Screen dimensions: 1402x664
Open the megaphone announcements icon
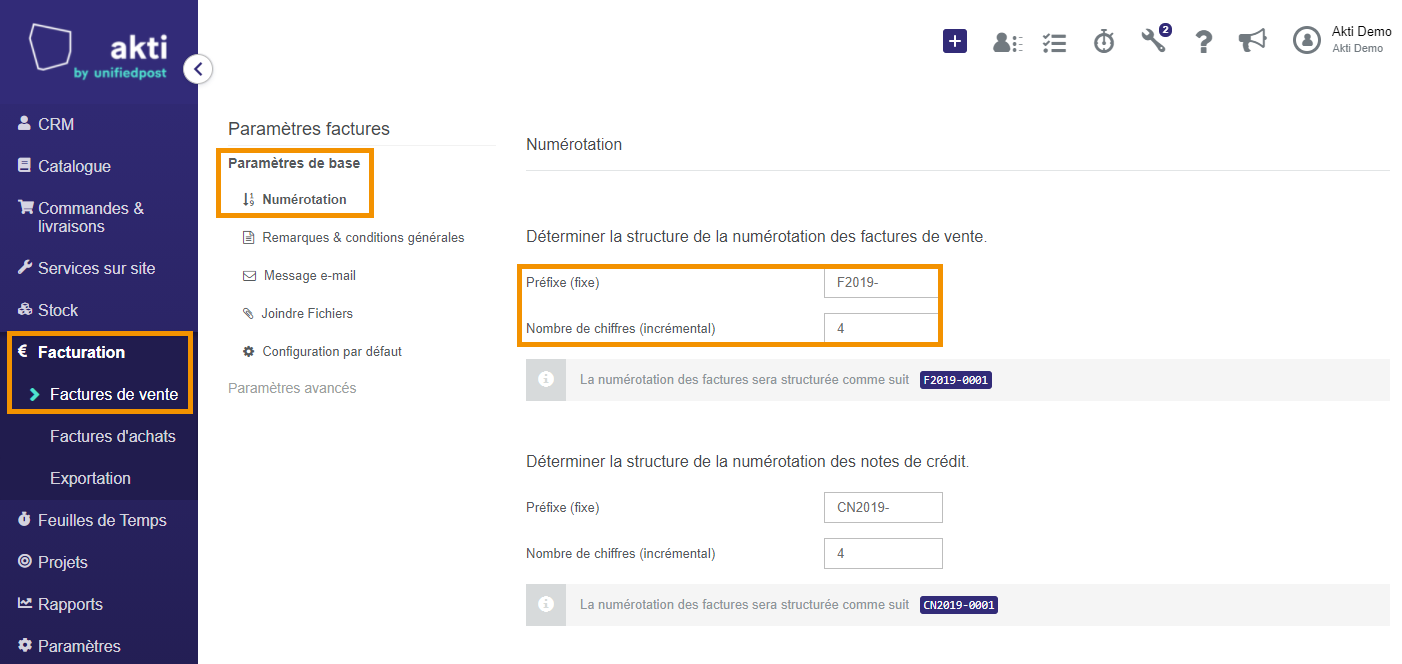coord(1252,40)
